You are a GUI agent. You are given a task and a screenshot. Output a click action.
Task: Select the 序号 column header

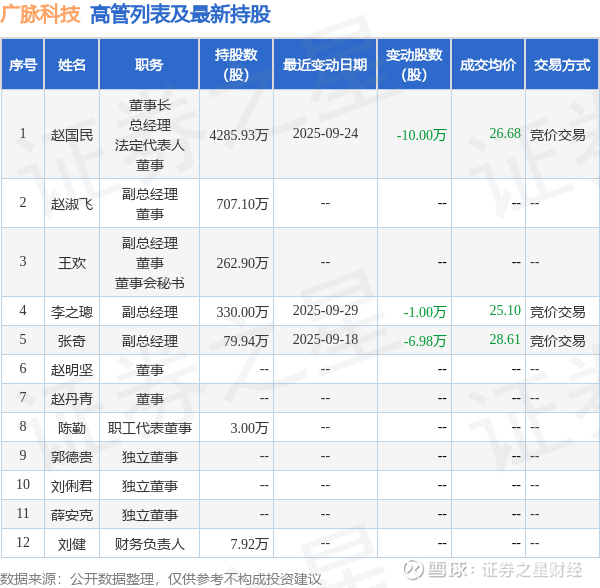point(23,65)
